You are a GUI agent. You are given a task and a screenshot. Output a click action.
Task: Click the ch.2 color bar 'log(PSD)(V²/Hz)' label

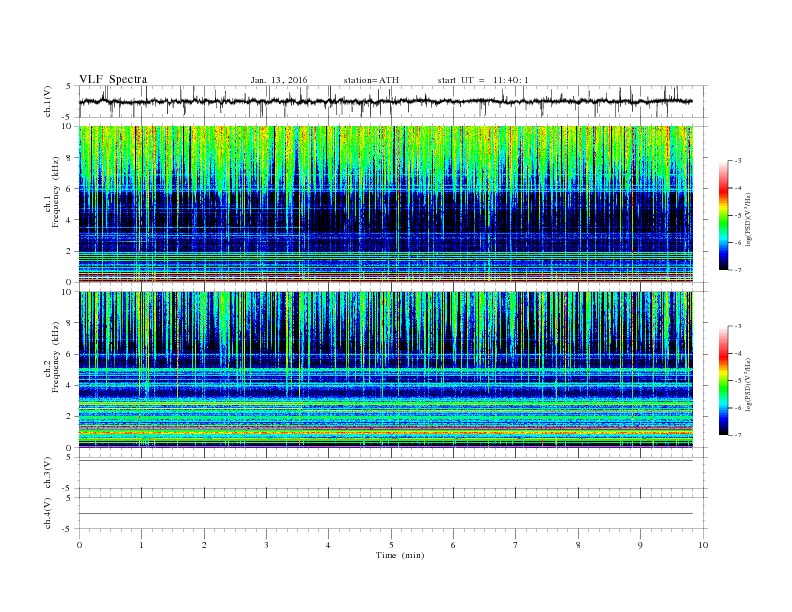click(x=749, y=383)
